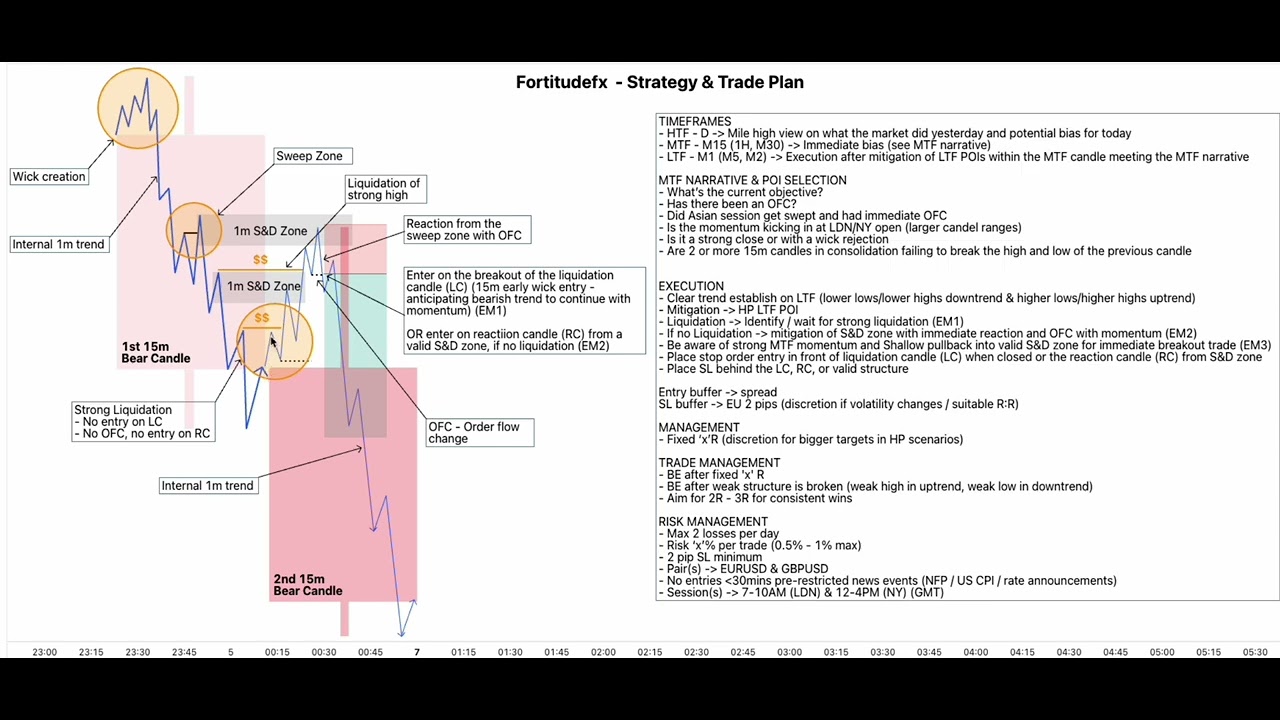
Task: Click the 'SL buffer -> EU 2 pips' line
Action: pyautogui.click(x=839, y=404)
